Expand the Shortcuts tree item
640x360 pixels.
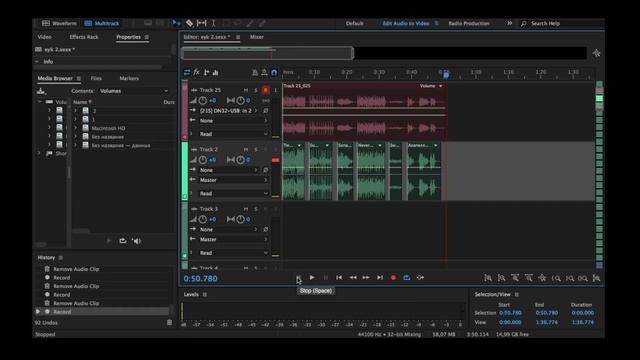click(x=40, y=153)
